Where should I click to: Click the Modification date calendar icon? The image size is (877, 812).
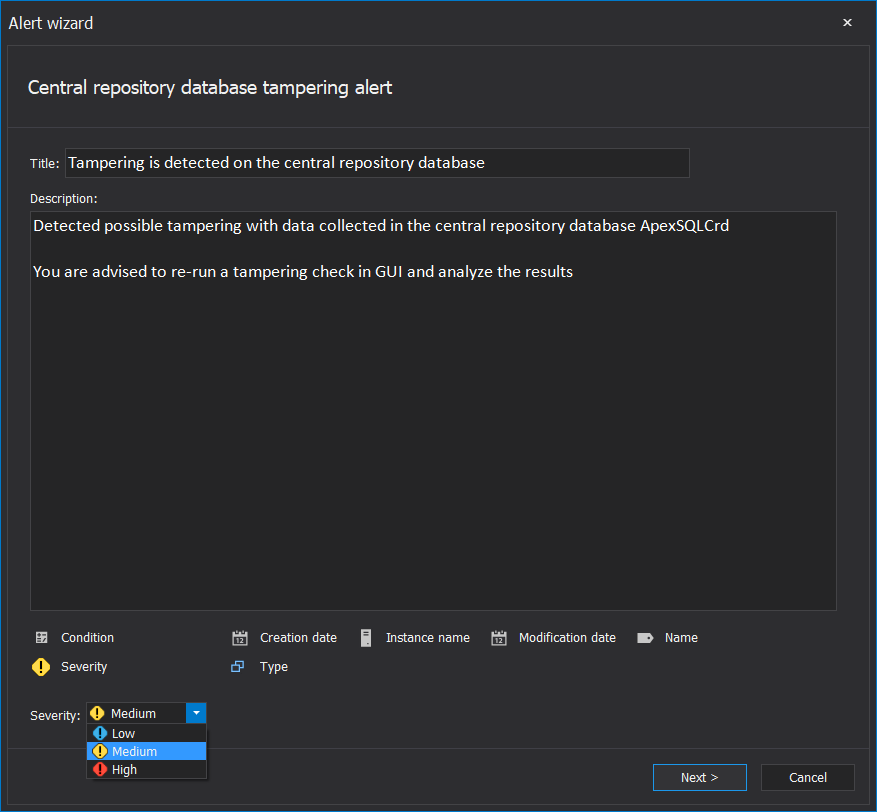pos(499,638)
